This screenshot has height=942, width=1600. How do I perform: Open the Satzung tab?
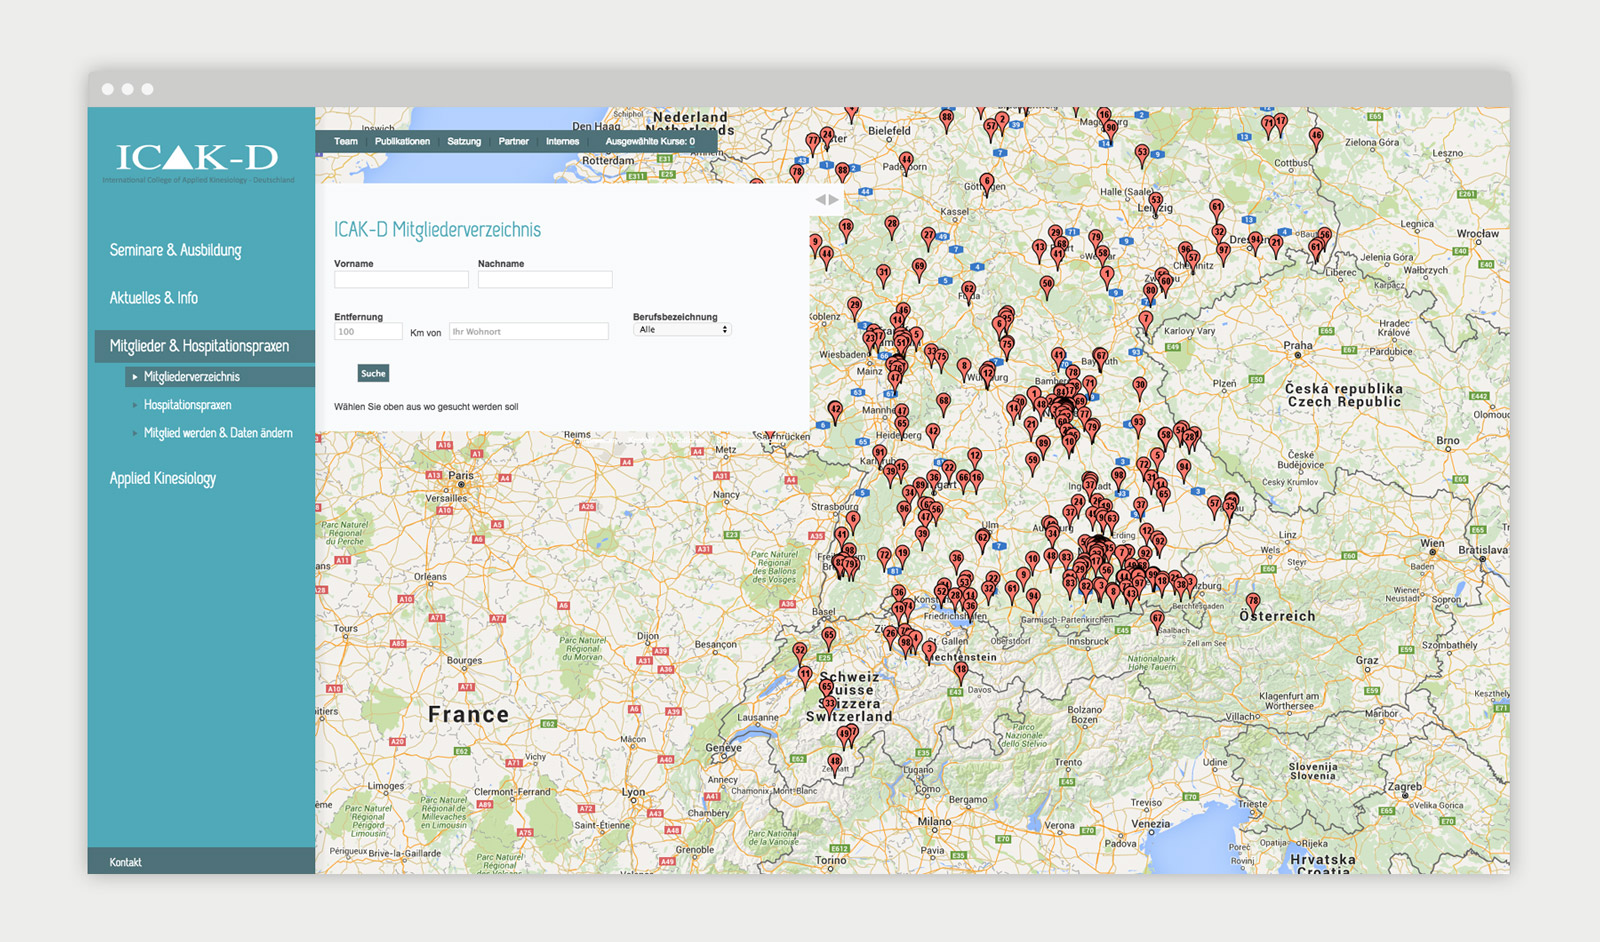pos(464,142)
